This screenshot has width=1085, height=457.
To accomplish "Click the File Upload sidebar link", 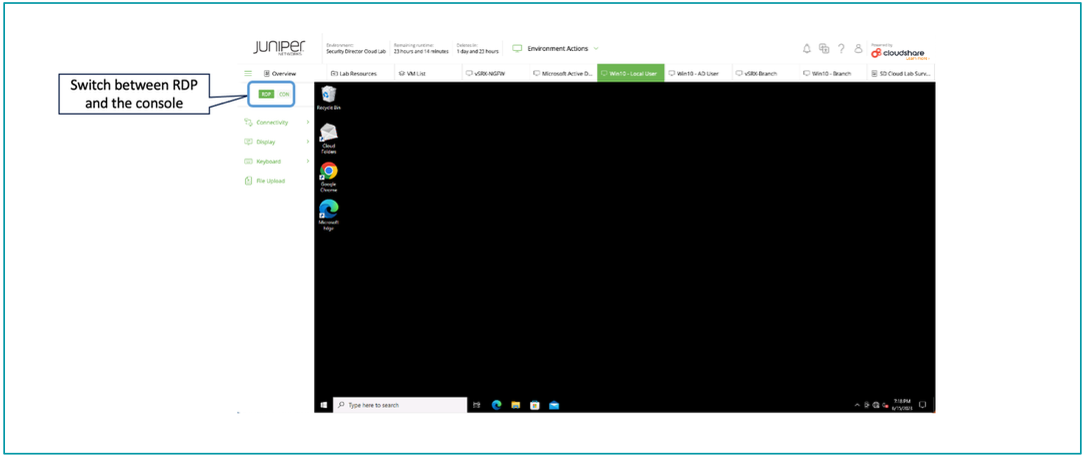I will point(270,181).
